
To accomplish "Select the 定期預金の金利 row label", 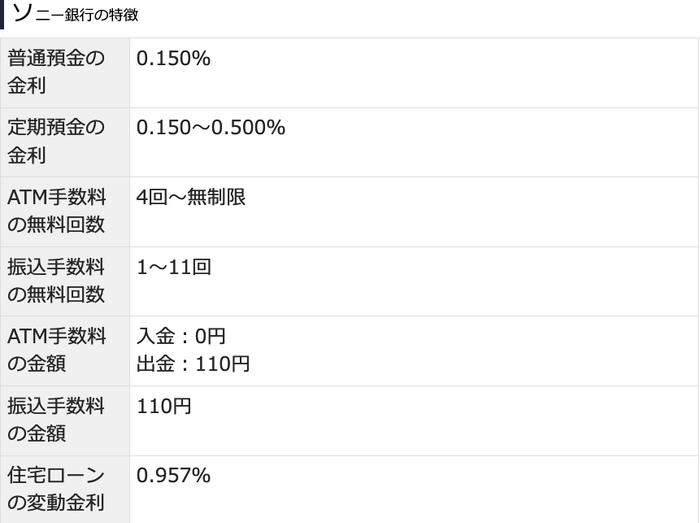I will [56, 142].
